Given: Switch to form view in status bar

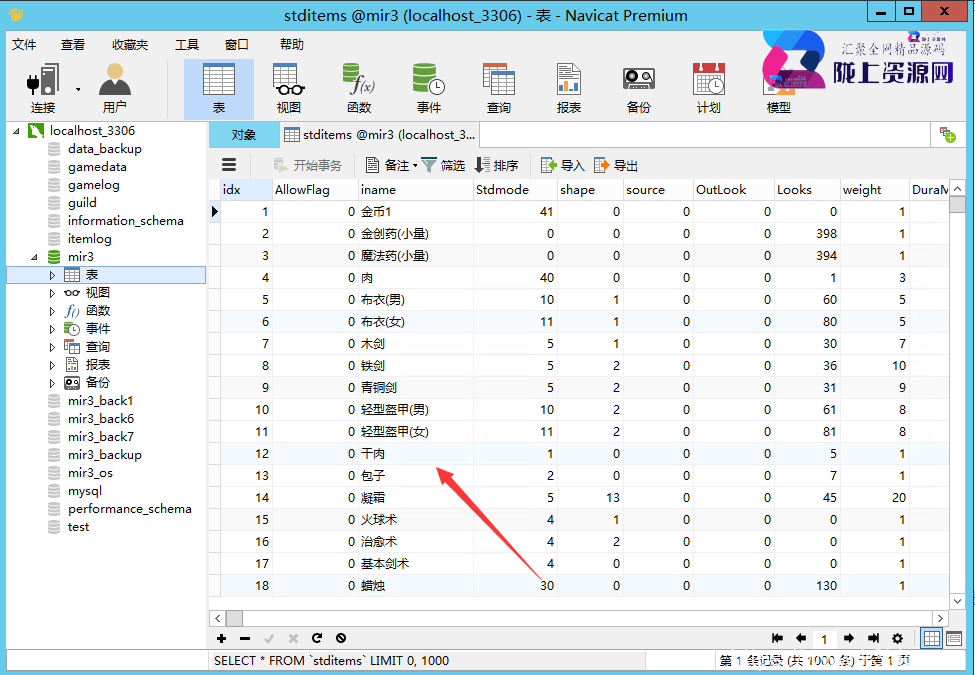Looking at the screenshot, I should [x=954, y=638].
